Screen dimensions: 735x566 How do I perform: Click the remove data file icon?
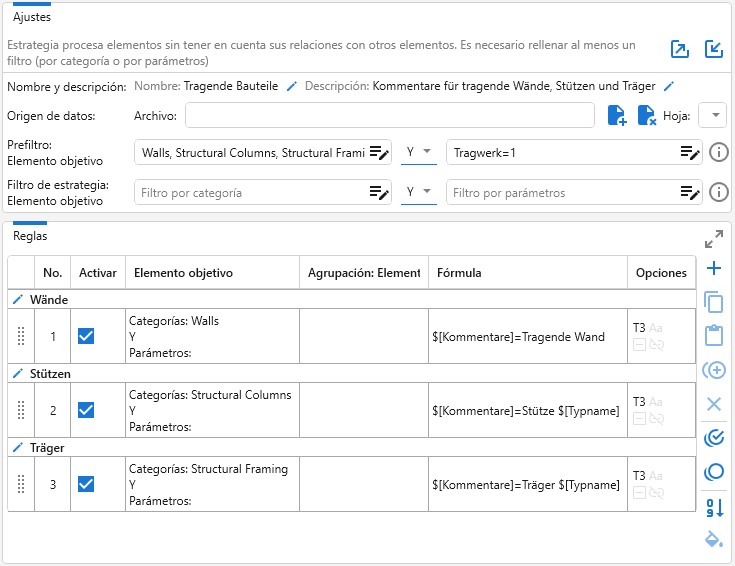coord(647,115)
